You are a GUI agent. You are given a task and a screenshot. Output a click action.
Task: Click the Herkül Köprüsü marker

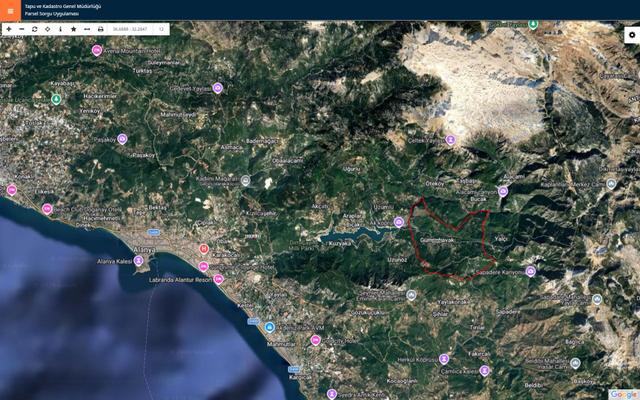pyautogui.click(x=444, y=359)
